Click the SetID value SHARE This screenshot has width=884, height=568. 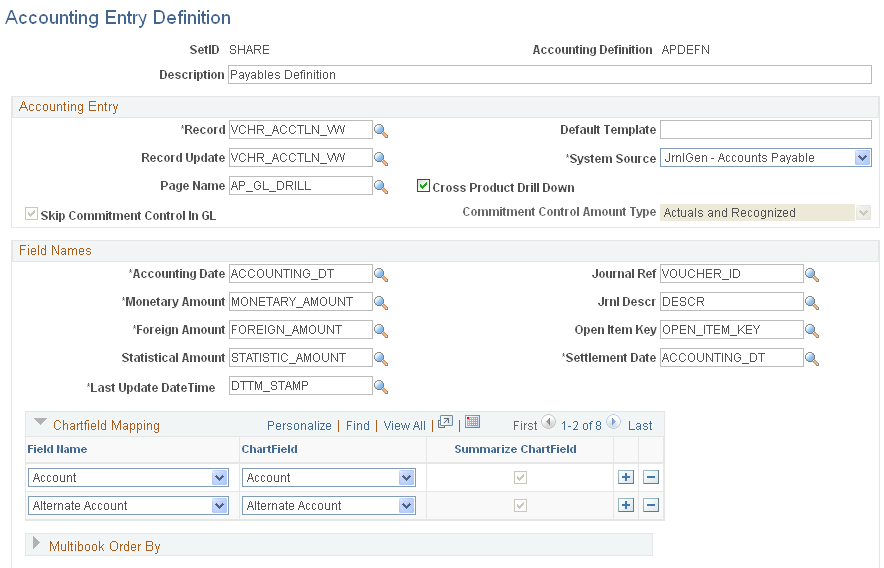pyautogui.click(x=249, y=50)
